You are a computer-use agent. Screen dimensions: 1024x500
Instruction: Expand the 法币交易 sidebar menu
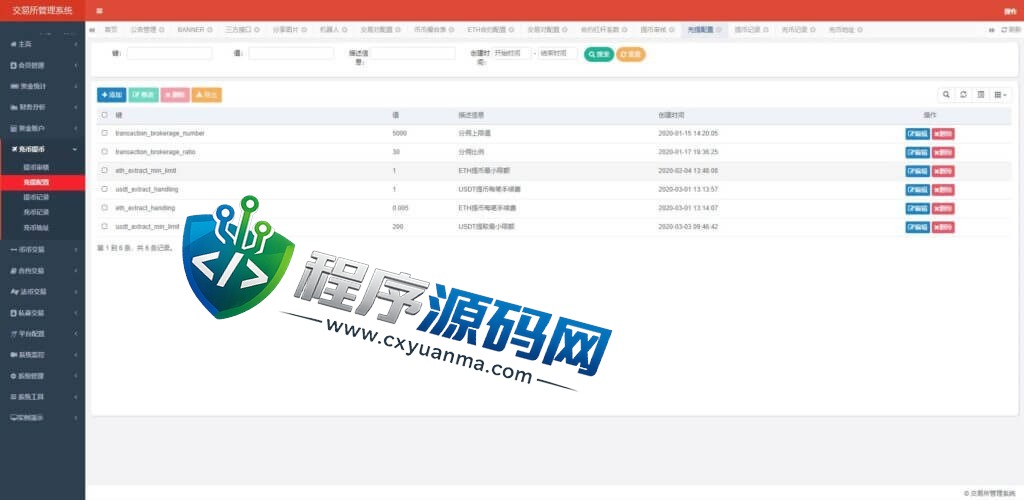(x=42, y=292)
